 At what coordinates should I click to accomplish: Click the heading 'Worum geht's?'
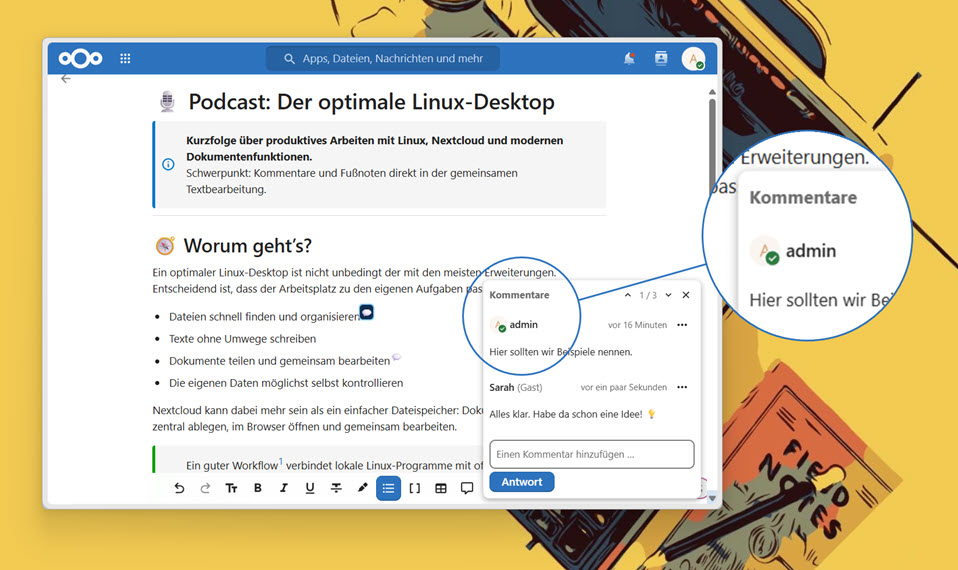pyautogui.click(x=247, y=246)
